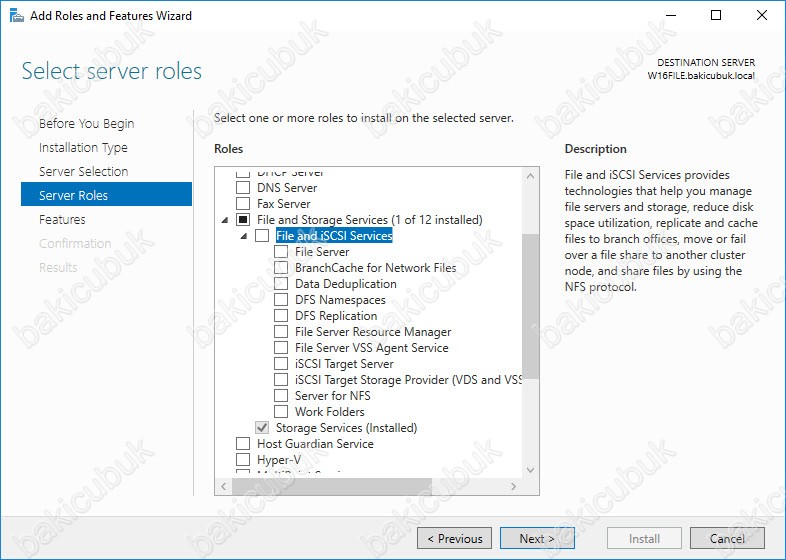Check iSCSI Target Storage Provider checkbox
The width and height of the screenshot is (786, 560).
(281, 380)
